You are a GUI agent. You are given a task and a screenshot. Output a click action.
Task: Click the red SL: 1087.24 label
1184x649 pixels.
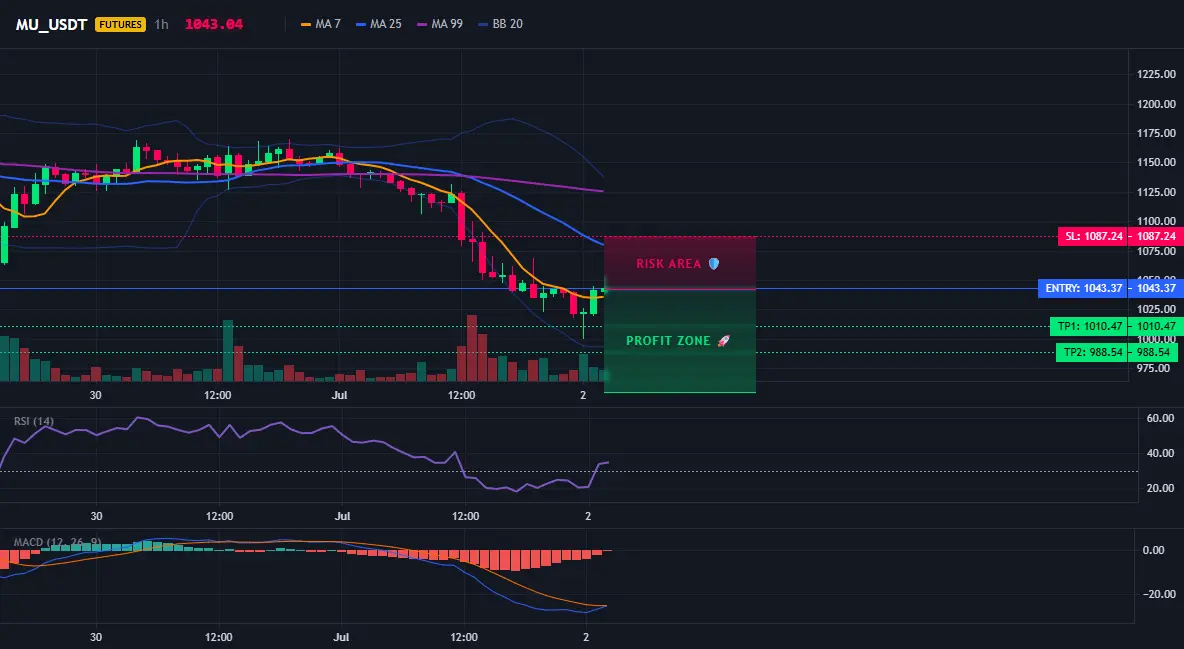[1093, 236]
